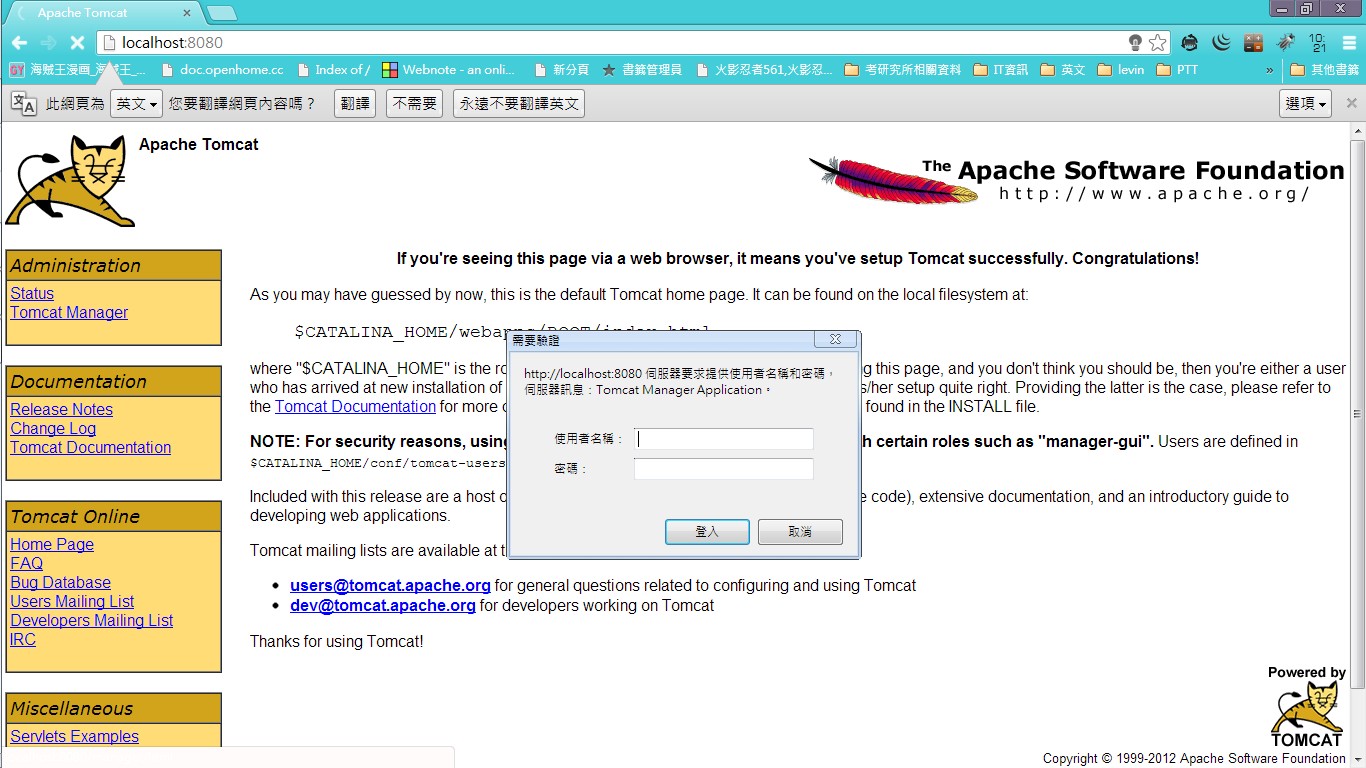Open the Developers Mailing List link
Image resolution: width=1366 pixels, height=768 pixels.
91,620
